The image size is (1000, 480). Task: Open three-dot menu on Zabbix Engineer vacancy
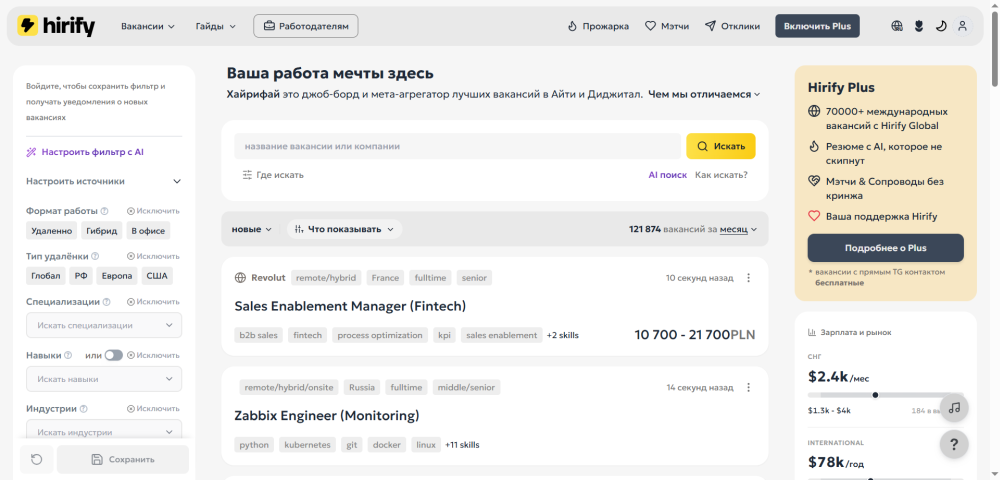(x=749, y=388)
